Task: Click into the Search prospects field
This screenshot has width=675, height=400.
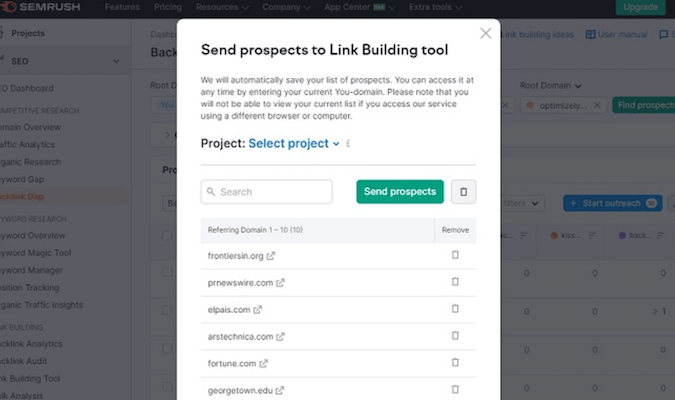Action: [x=266, y=191]
